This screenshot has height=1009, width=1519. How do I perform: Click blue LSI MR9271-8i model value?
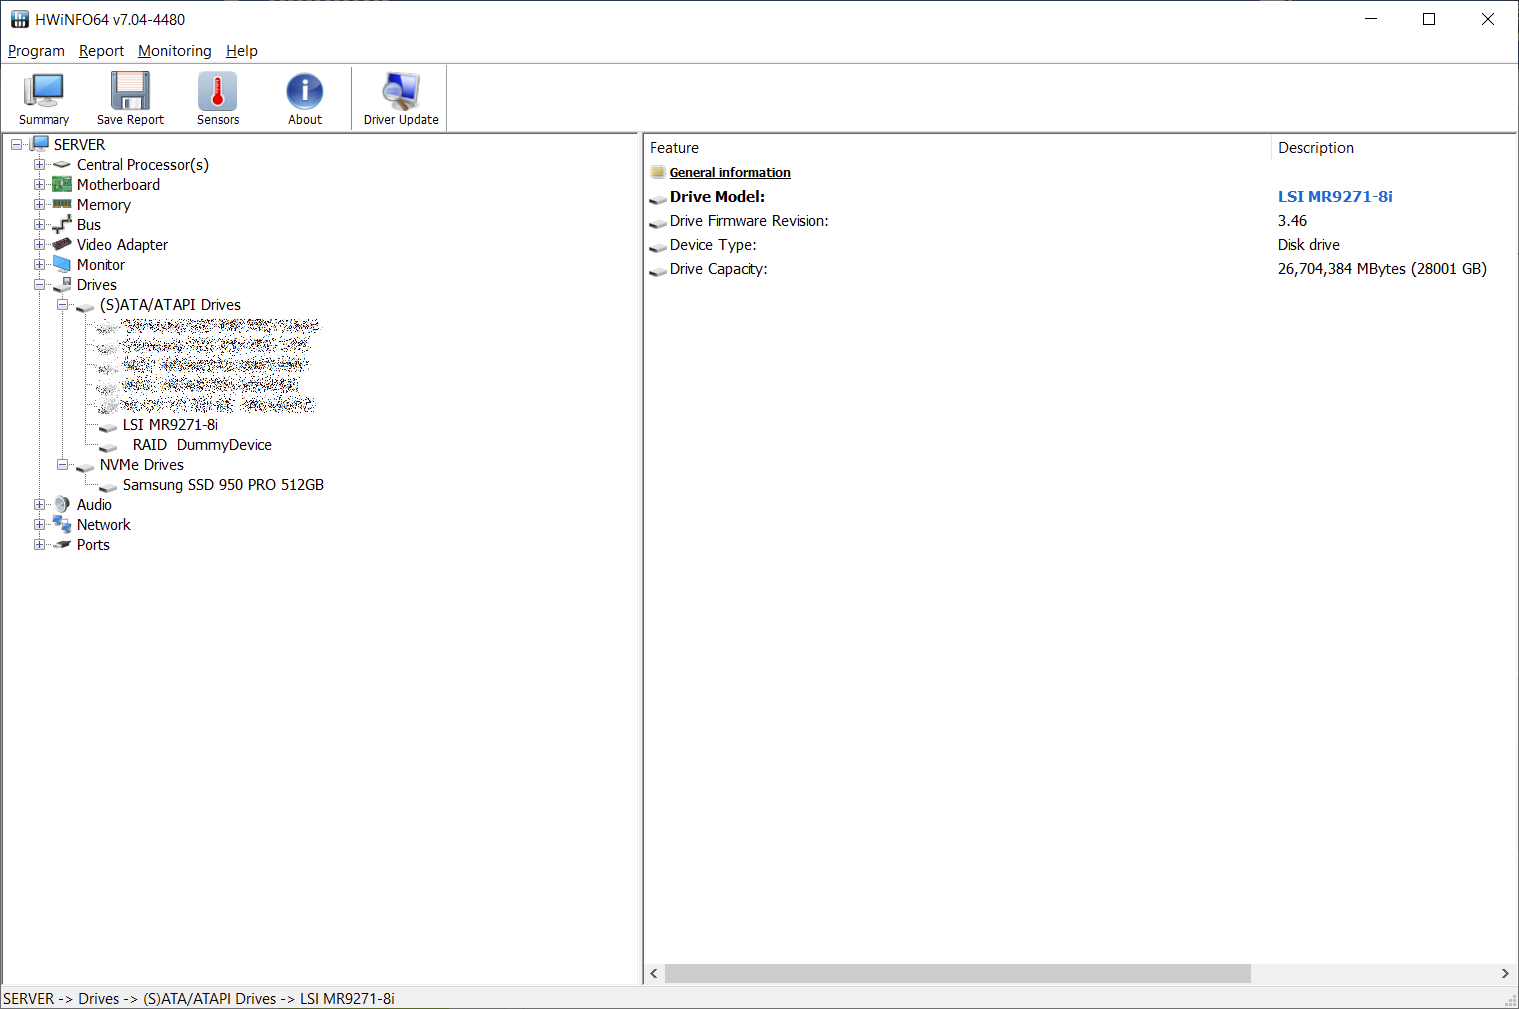pyautogui.click(x=1335, y=197)
